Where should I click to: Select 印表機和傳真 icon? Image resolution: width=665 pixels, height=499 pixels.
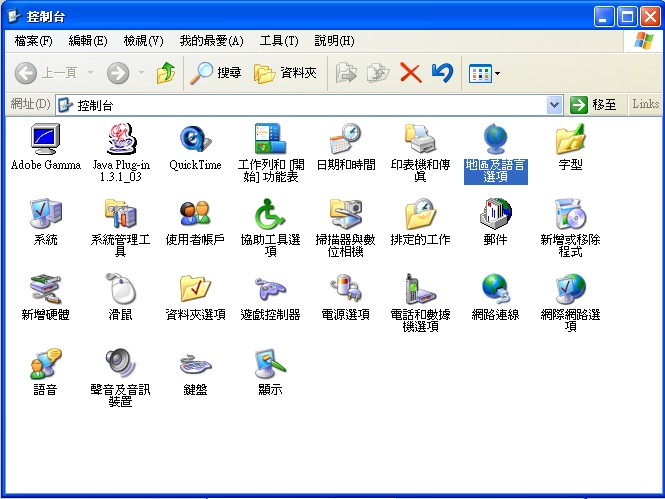pos(420,139)
